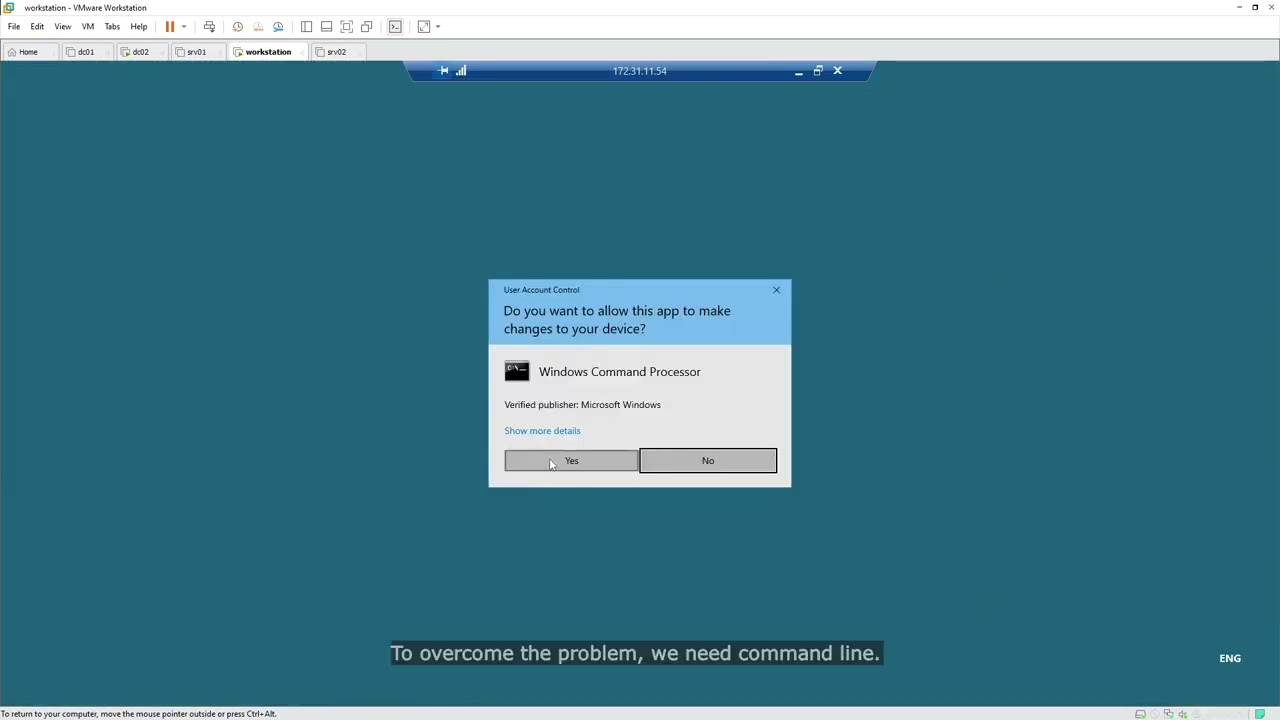Click the ENG language indicator
The image size is (1280, 720).
pos(1230,658)
